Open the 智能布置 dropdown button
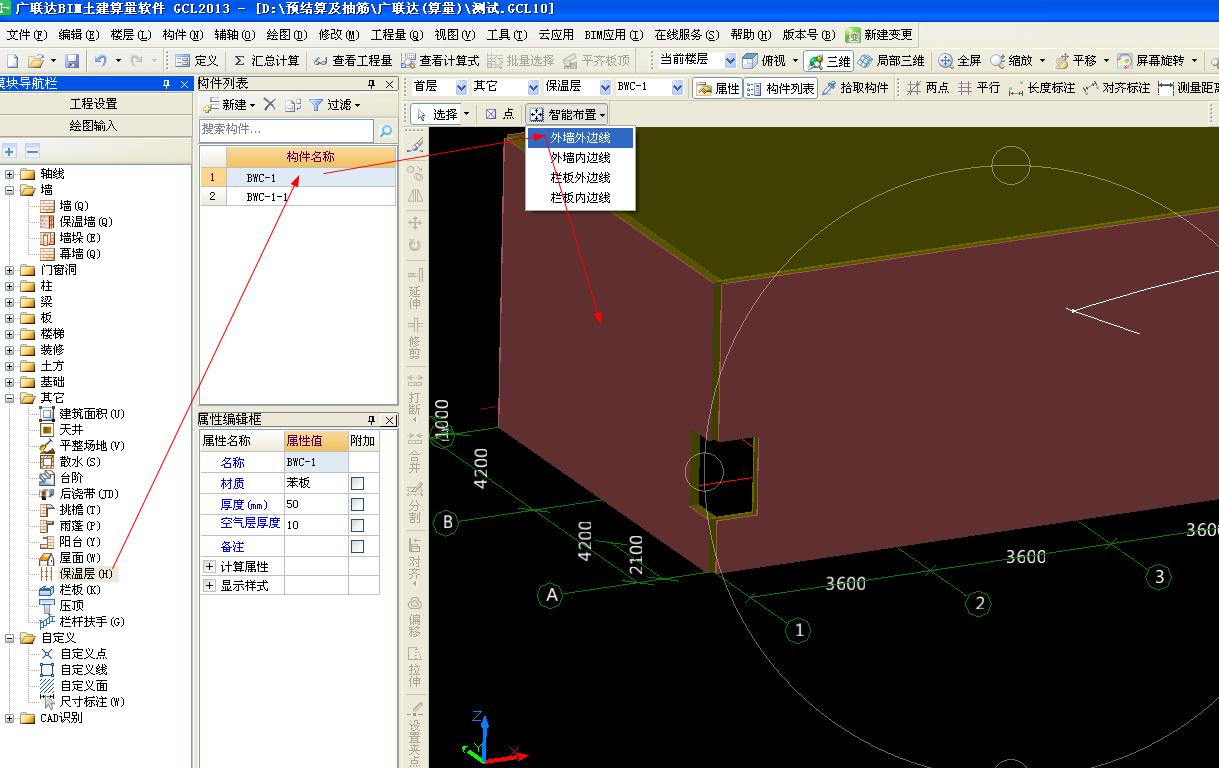The width and height of the screenshot is (1219, 768). [x=567, y=115]
